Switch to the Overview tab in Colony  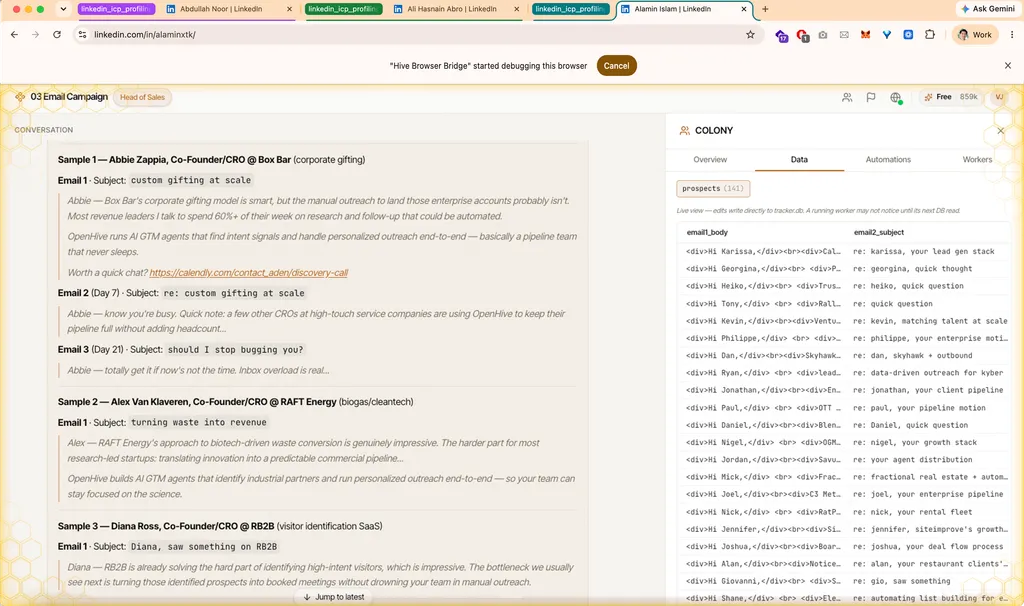[710, 159]
